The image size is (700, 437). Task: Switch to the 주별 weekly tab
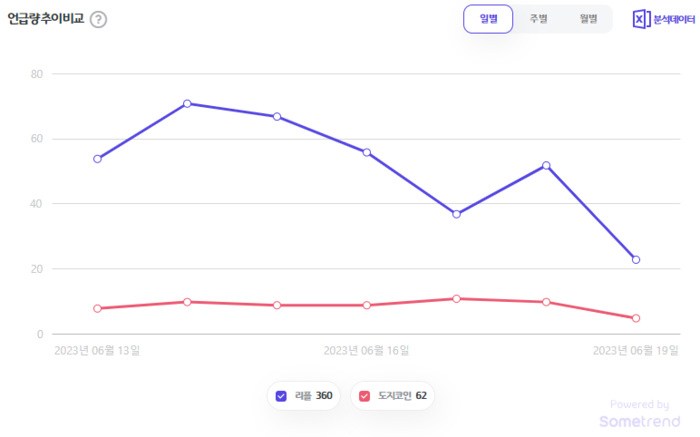coord(538,19)
